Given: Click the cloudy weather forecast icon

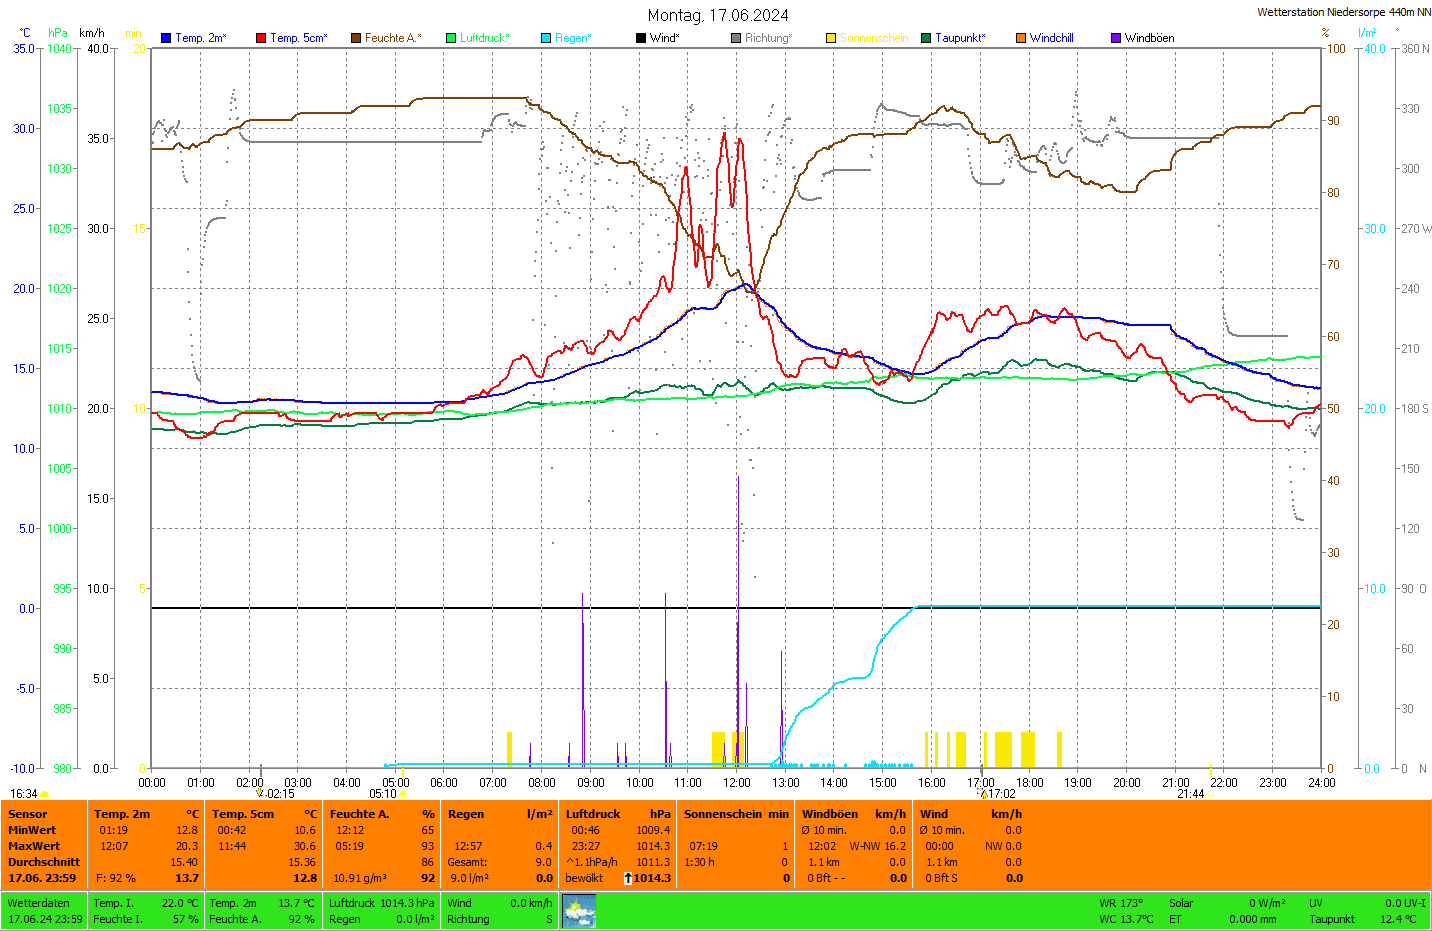Looking at the screenshot, I should coord(579,911).
